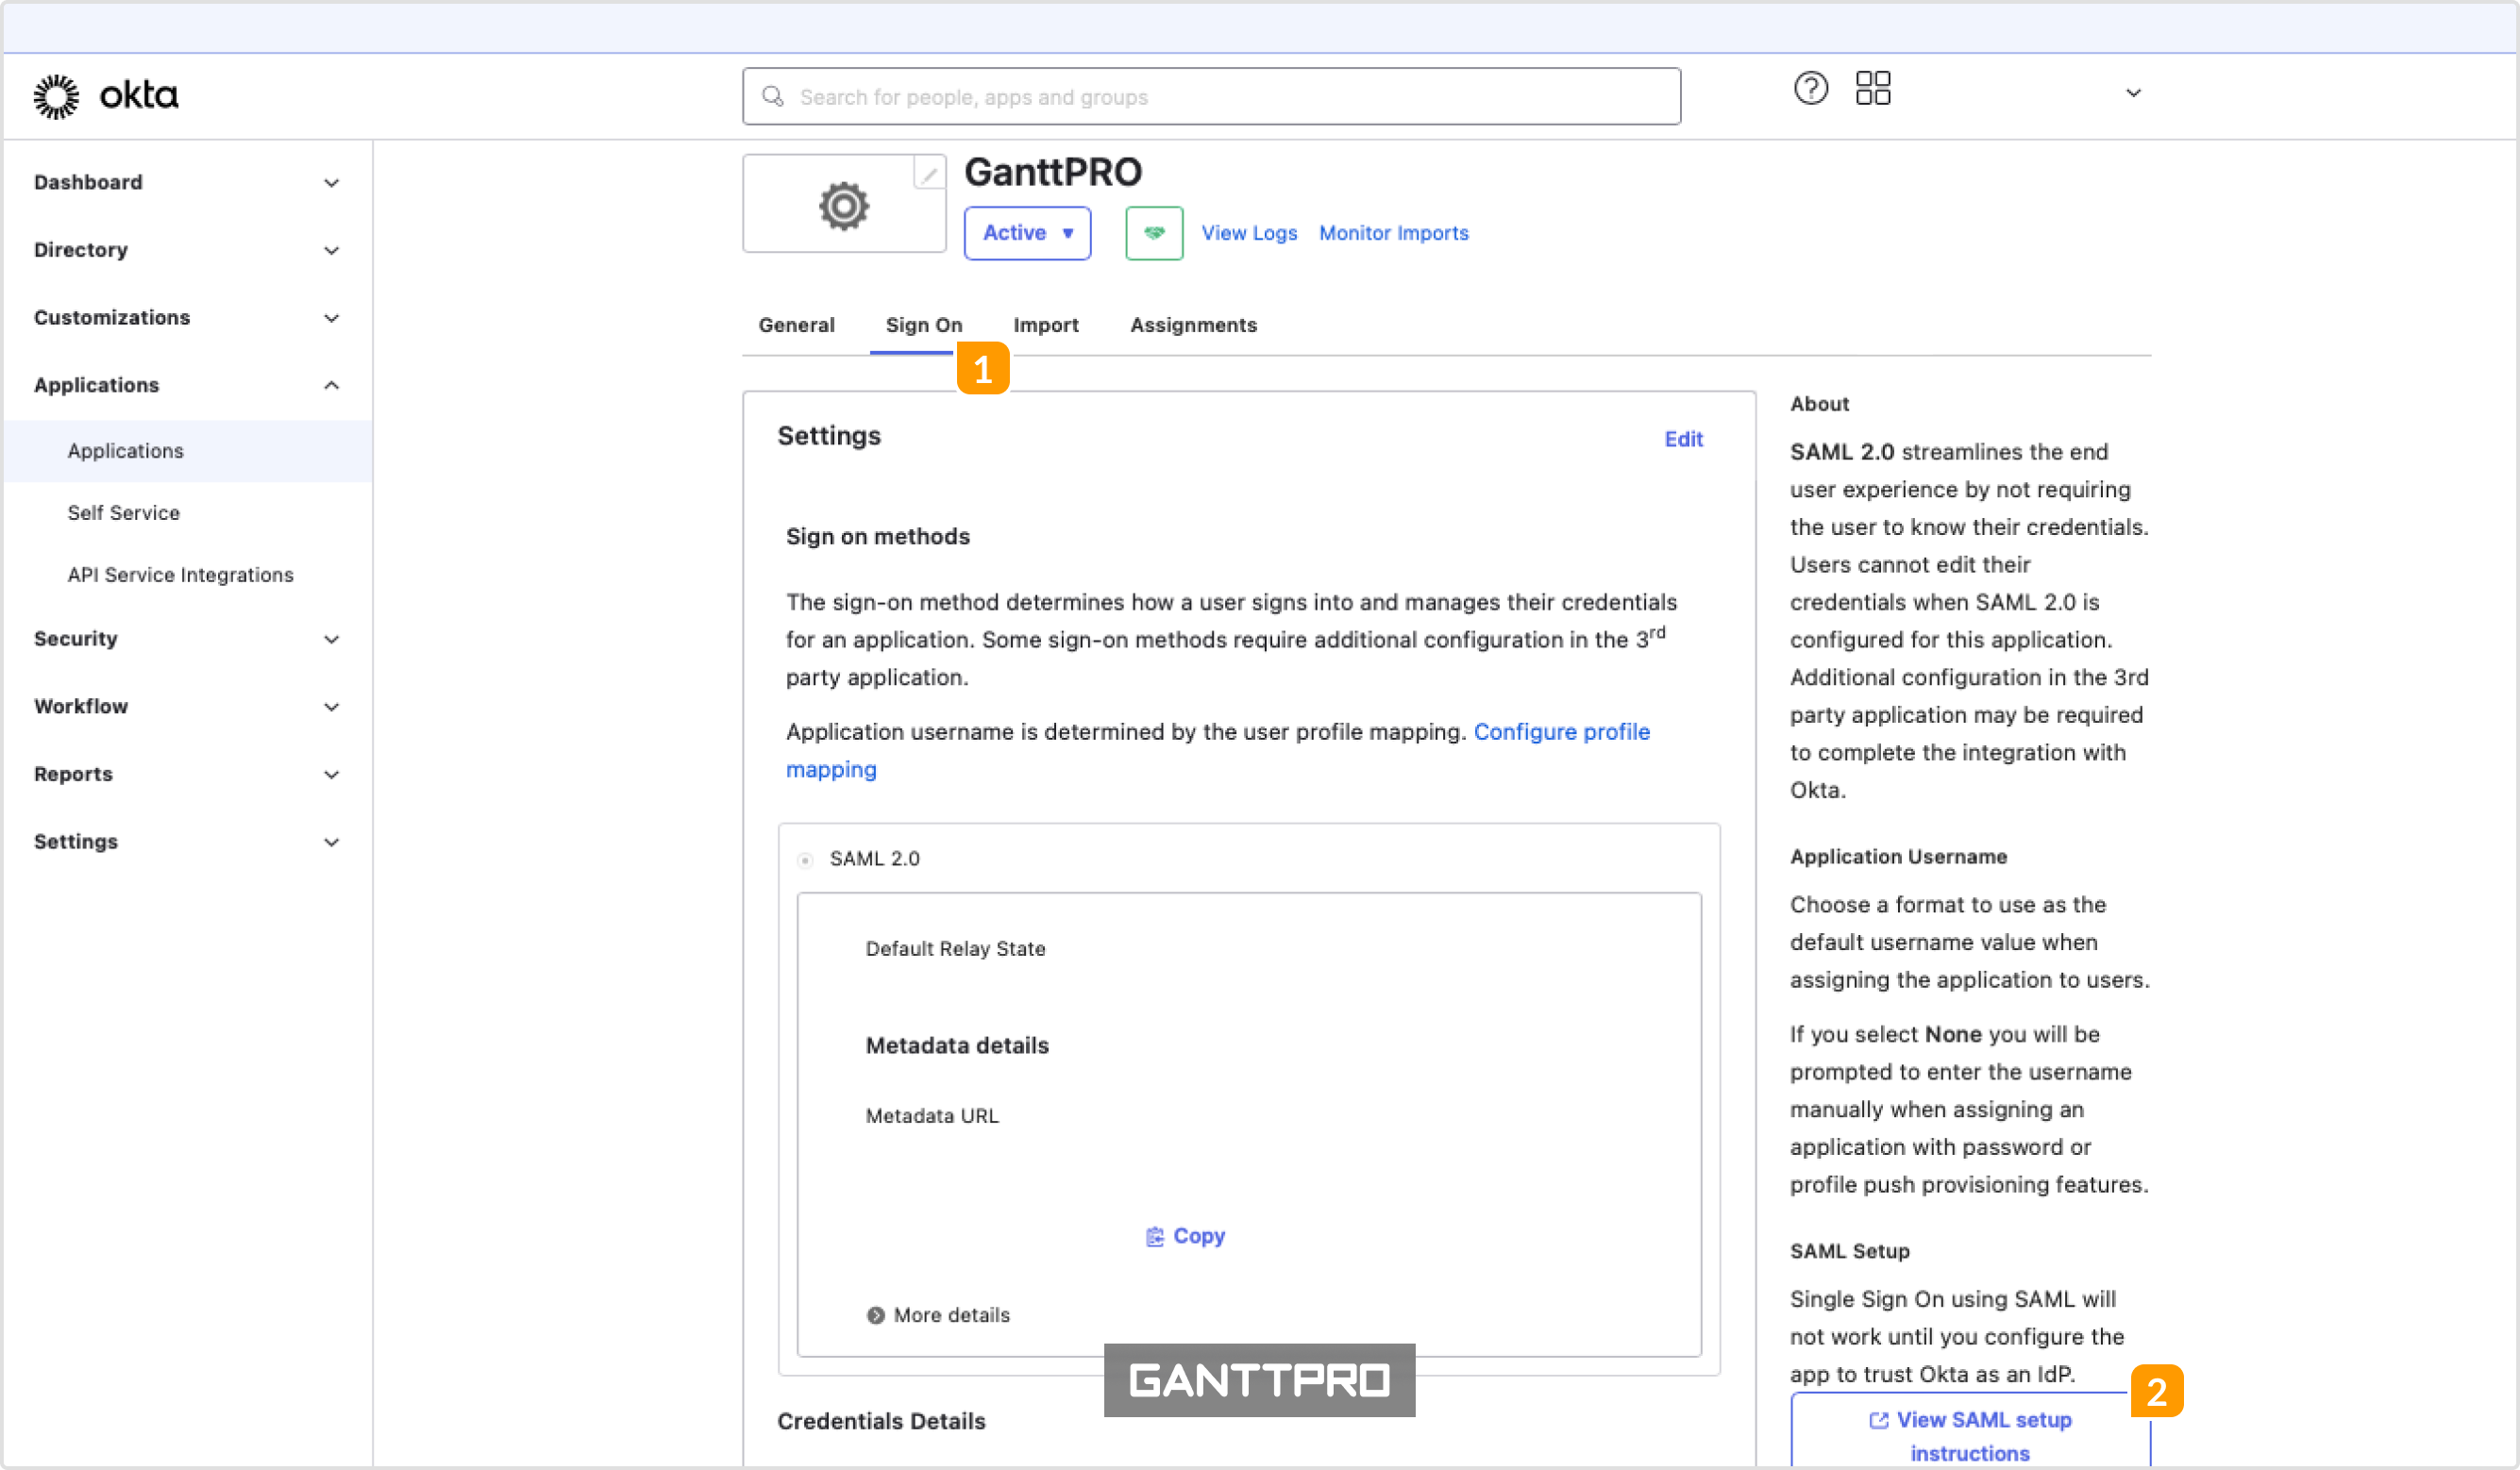2520x1470 pixels.
Task: Expand the Security menu chevron
Action: [x=331, y=640]
